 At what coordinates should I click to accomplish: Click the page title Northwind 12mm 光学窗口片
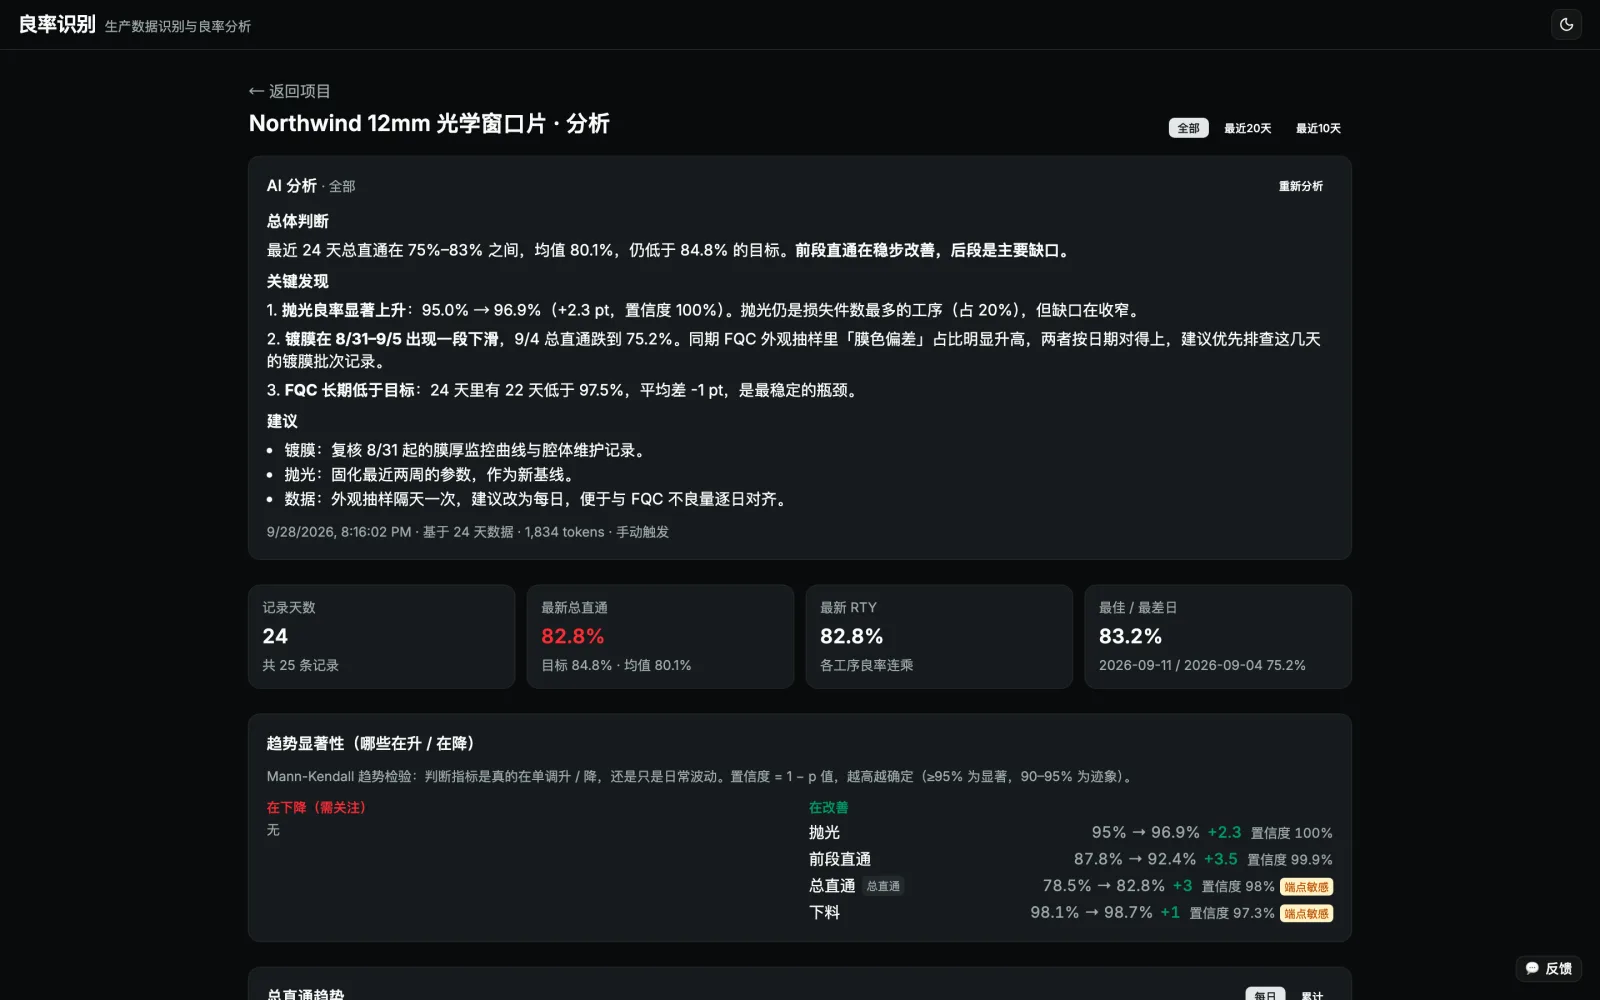pyautogui.click(x=429, y=124)
